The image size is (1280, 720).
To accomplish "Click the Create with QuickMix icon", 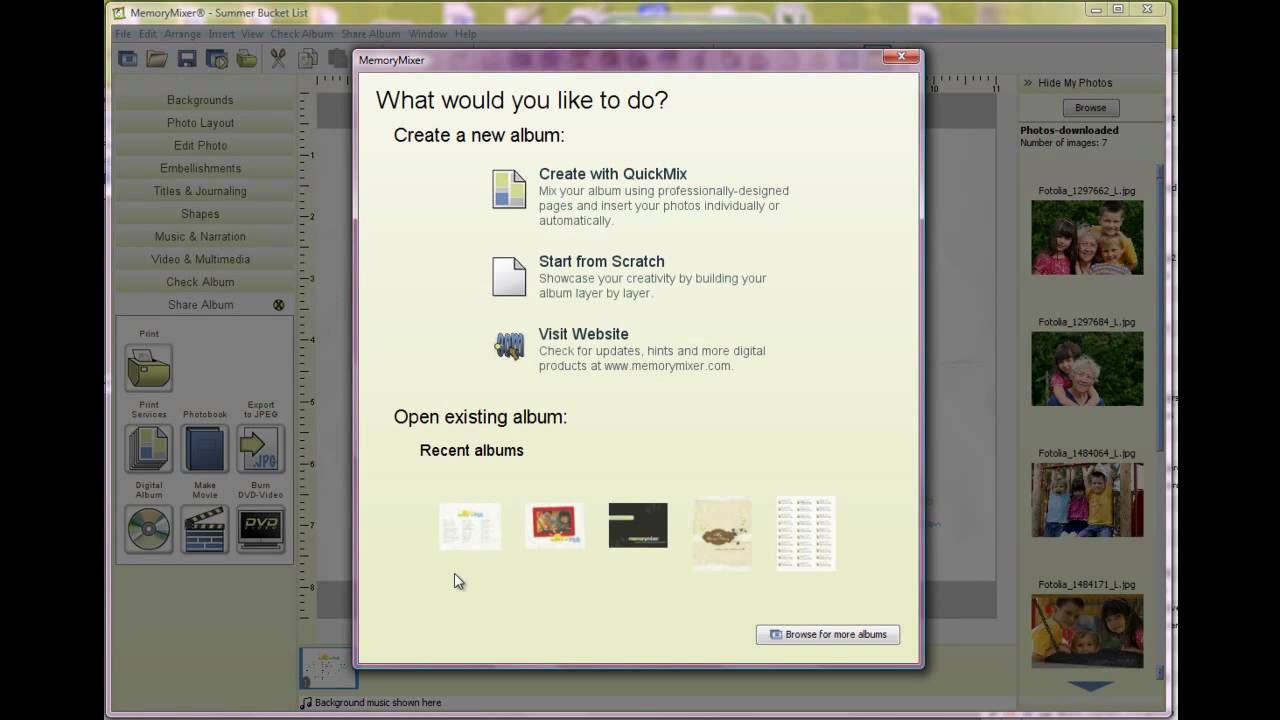I will [509, 189].
